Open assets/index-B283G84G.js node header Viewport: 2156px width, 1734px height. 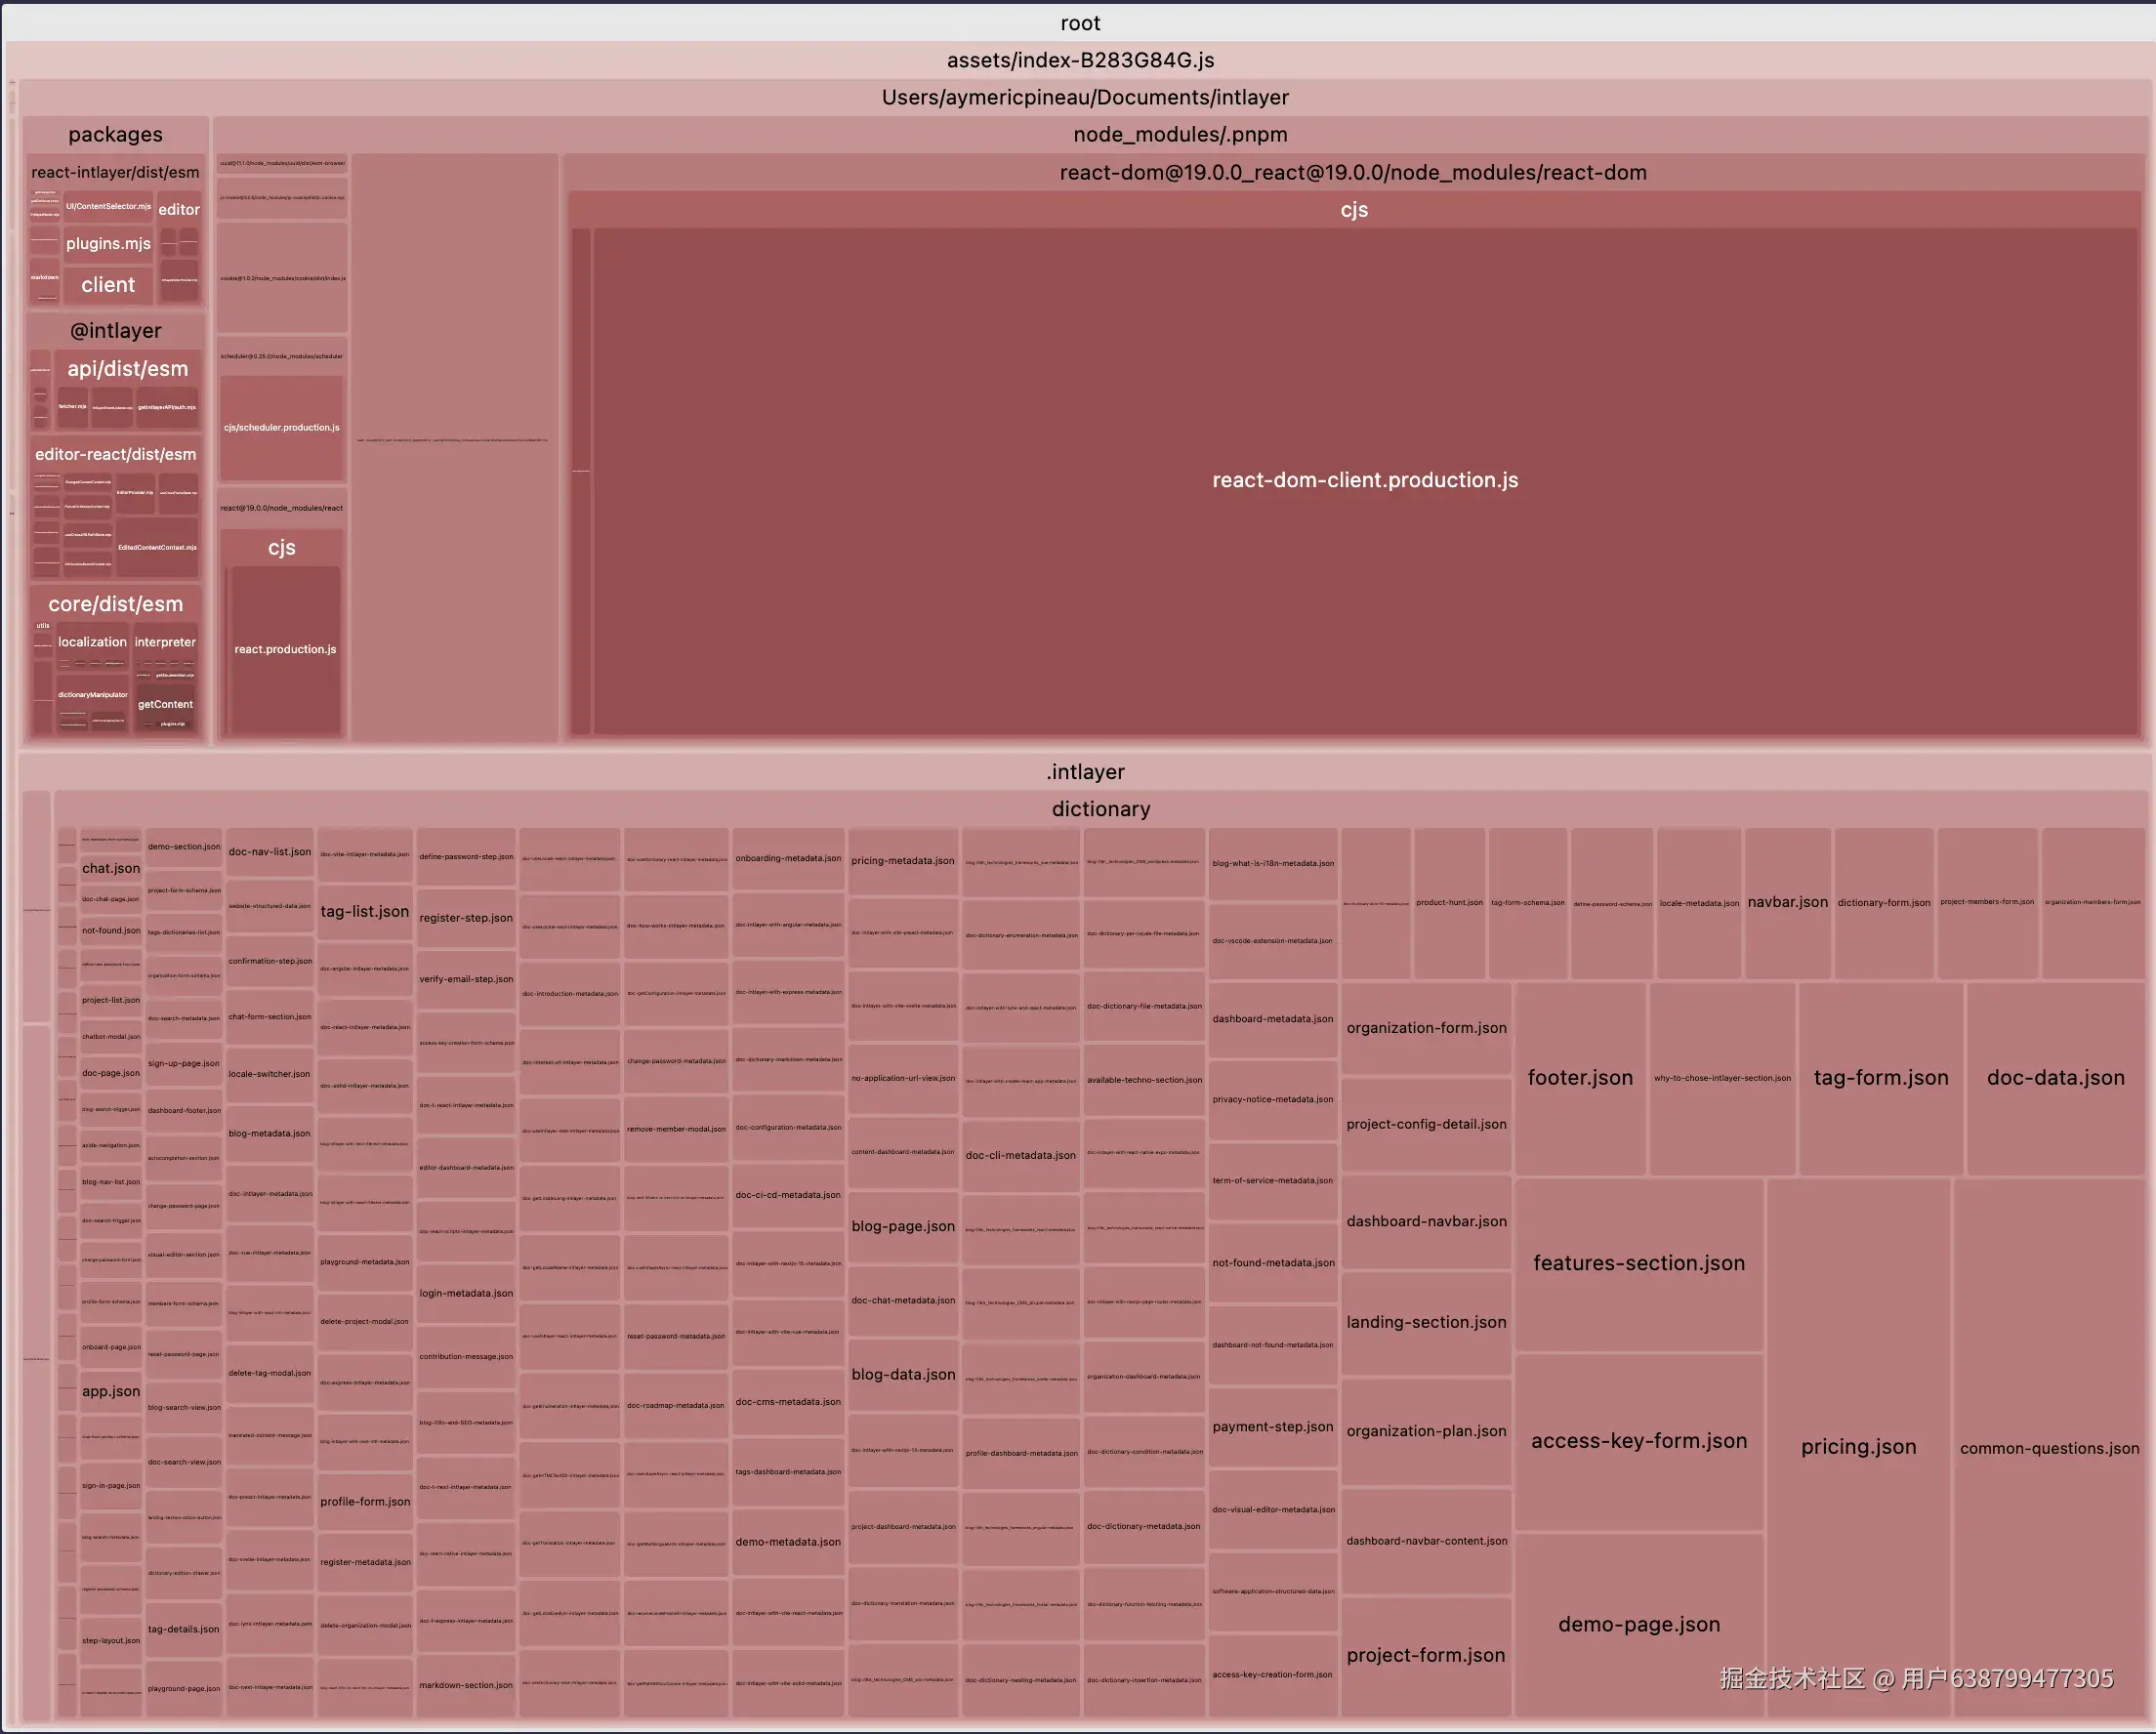coord(1079,60)
